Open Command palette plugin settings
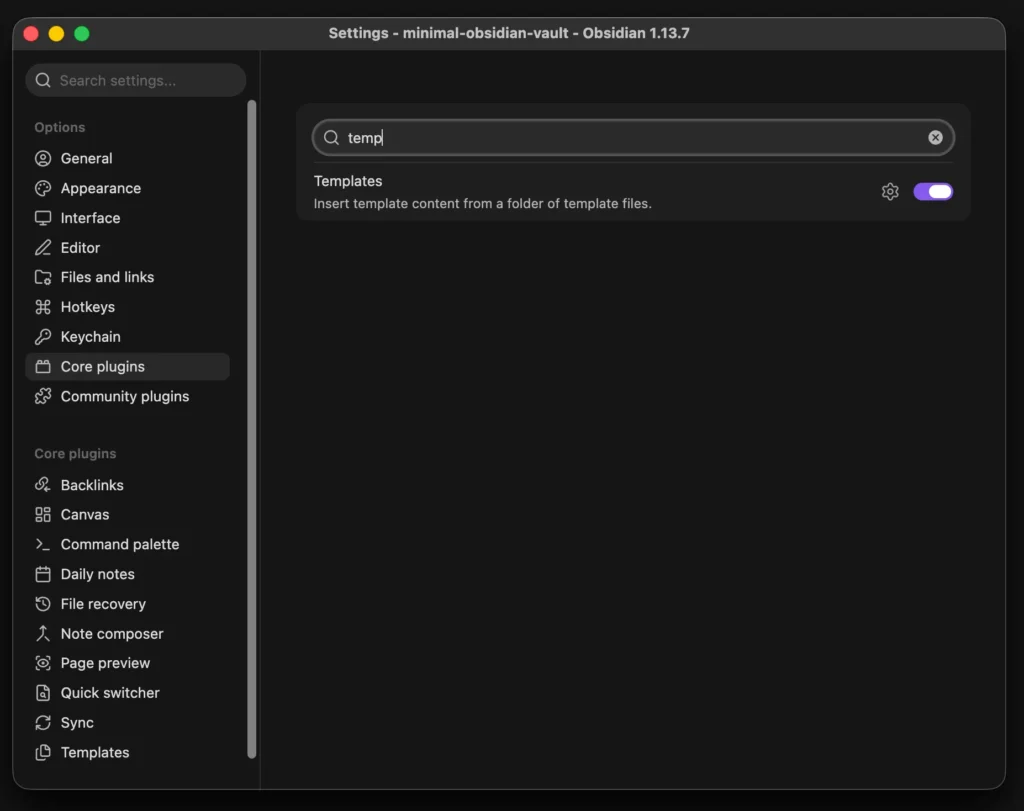This screenshot has width=1024, height=811. (127, 545)
